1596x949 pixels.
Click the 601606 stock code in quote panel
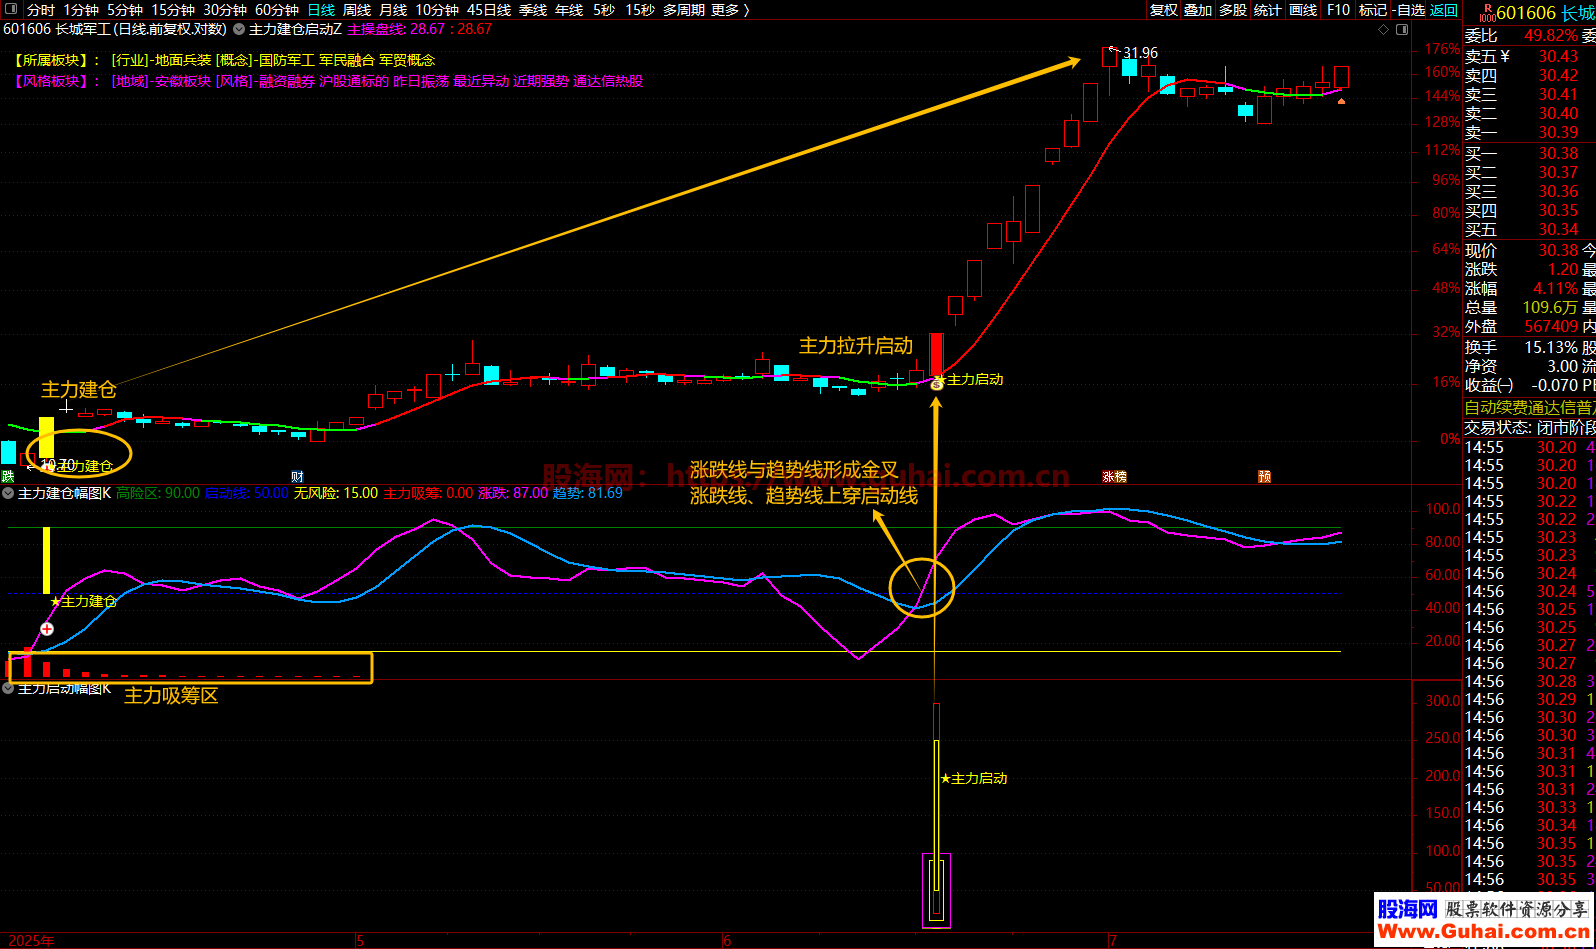[x=1526, y=13]
